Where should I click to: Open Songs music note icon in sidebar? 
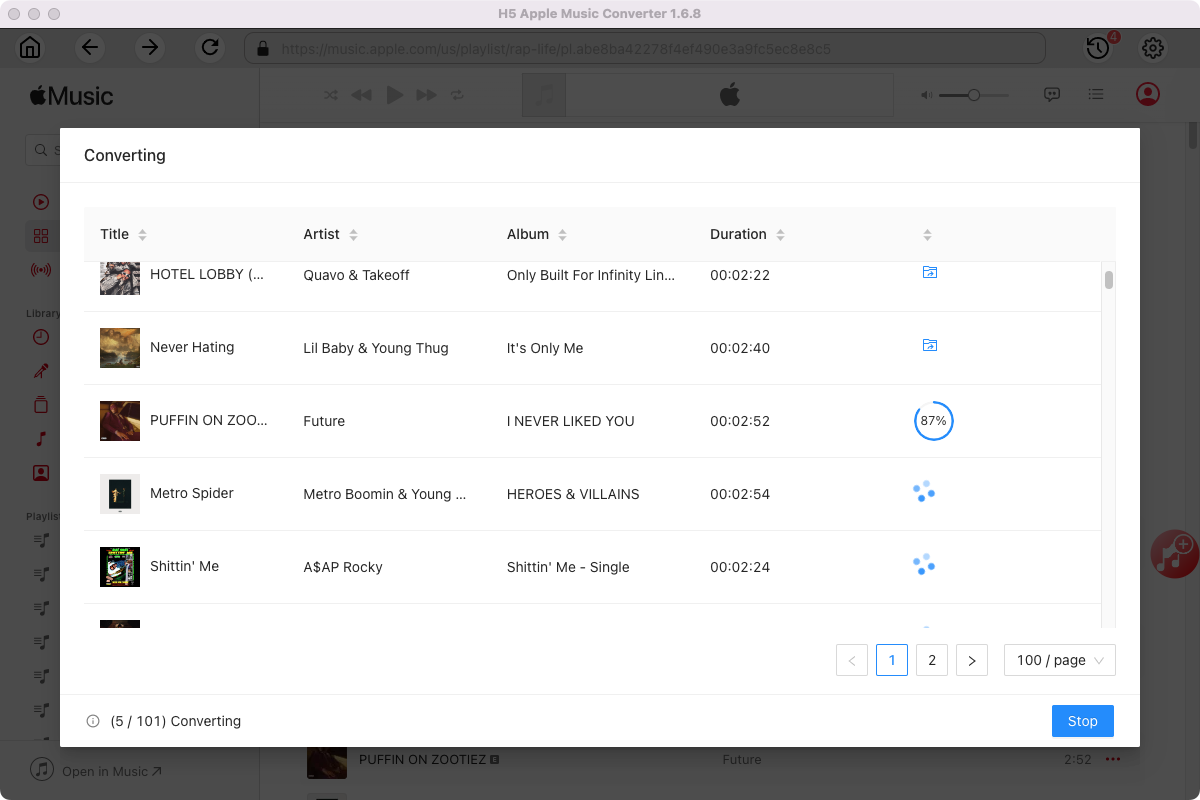click(x=41, y=439)
